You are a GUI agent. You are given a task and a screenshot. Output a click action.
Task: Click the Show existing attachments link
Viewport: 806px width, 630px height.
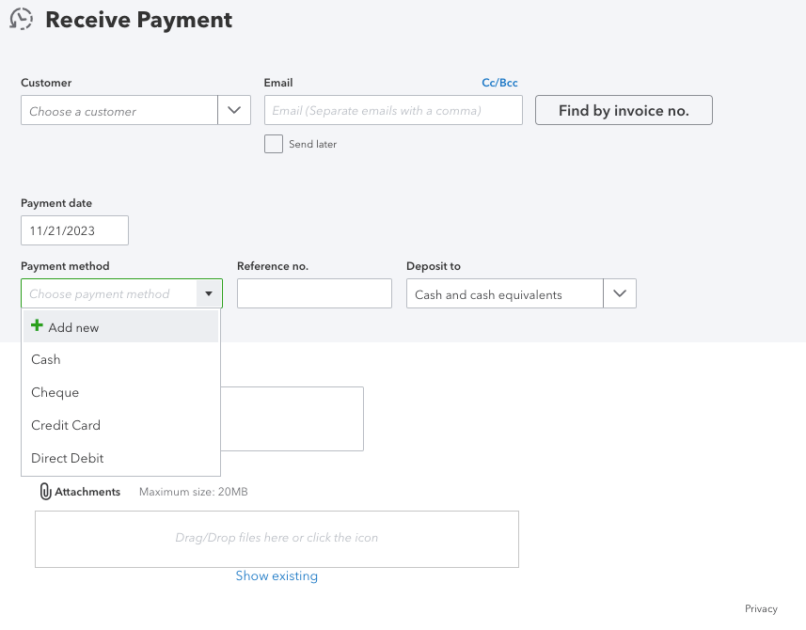(277, 576)
